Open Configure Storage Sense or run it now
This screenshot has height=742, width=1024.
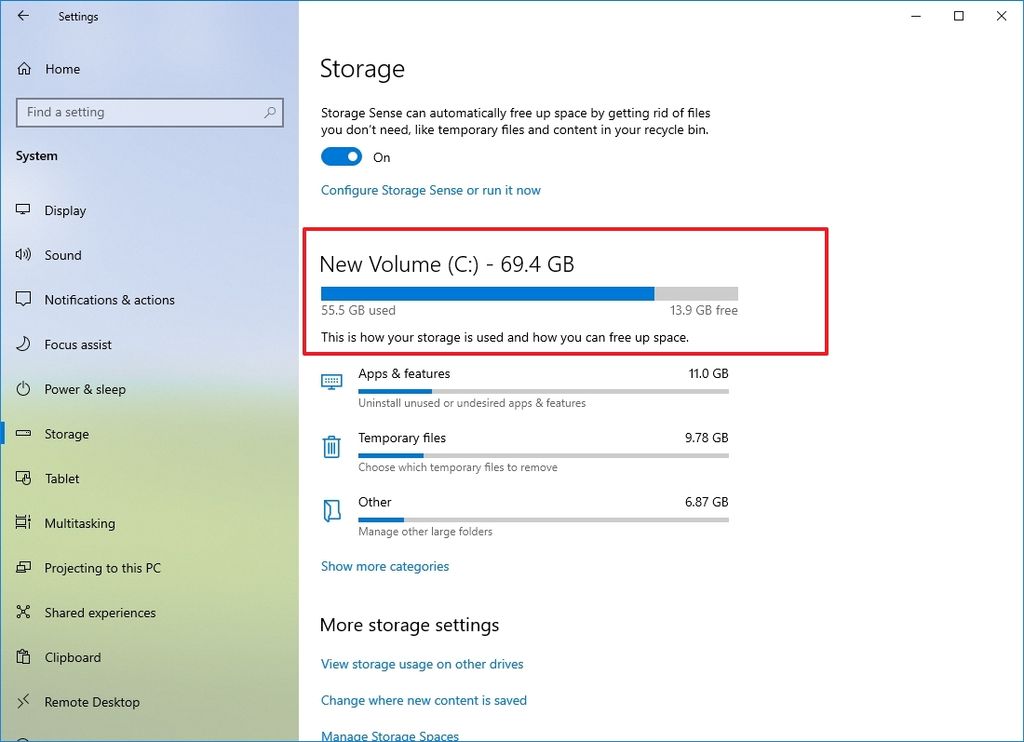tap(430, 190)
